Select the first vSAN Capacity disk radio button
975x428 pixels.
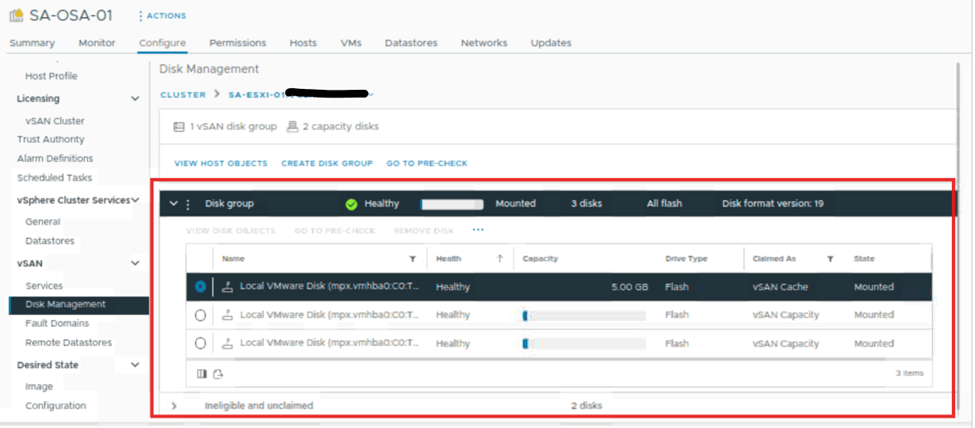(x=201, y=315)
